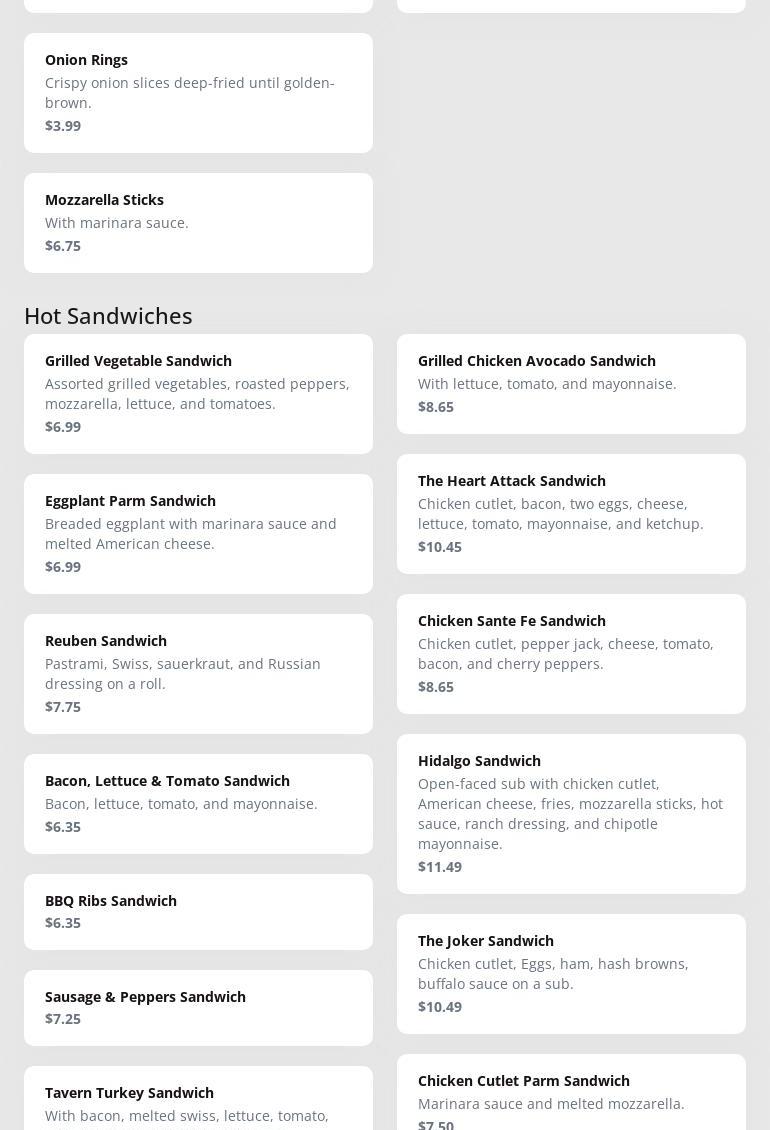Select the Grilled Chicken Avocado Sandwich
The height and width of the screenshot is (1130, 770).
tap(571, 383)
